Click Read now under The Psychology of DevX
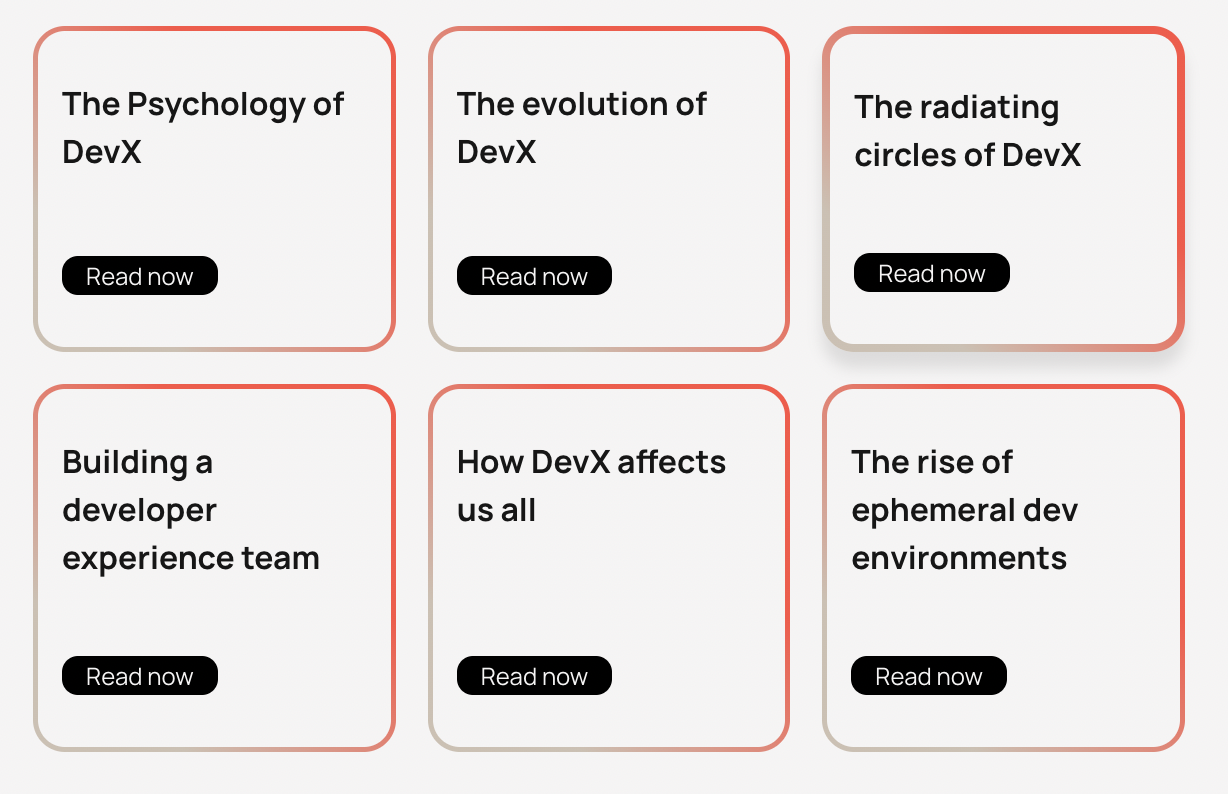 pos(139,275)
